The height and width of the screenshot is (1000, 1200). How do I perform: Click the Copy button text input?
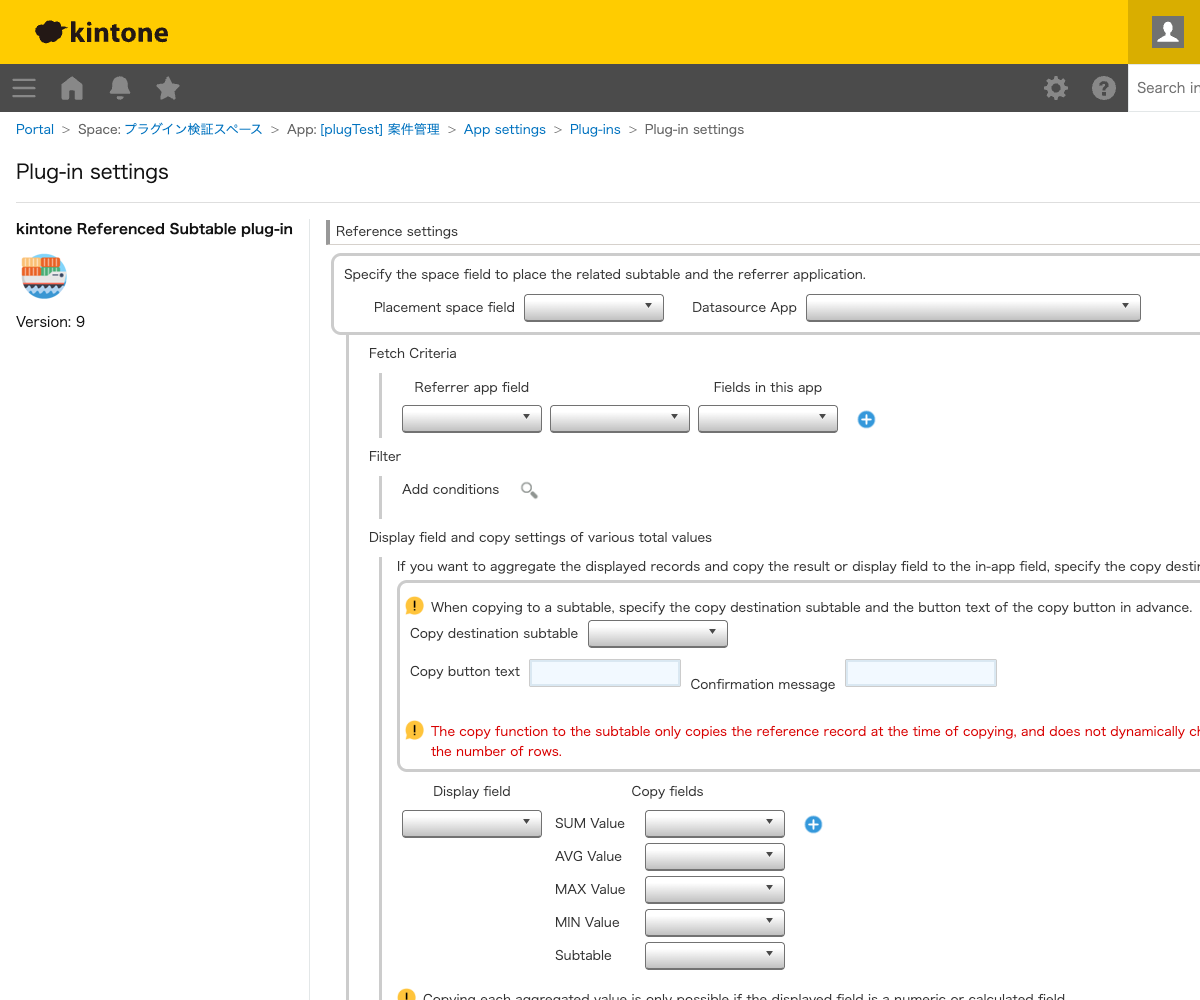(x=605, y=672)
